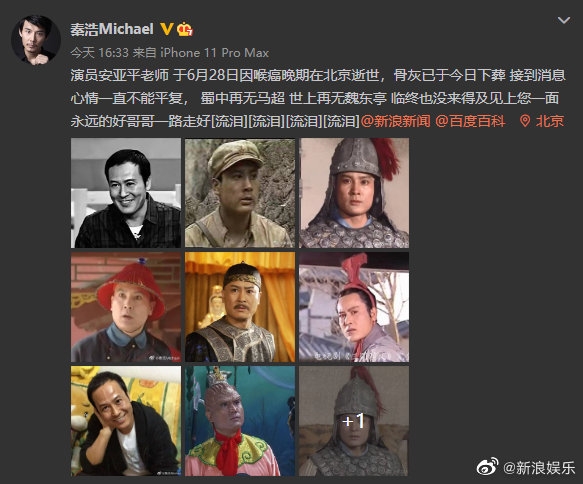583x484 pixels.
Task: Open the photo with red scarf costume
Action: click(x=240, y=421)
